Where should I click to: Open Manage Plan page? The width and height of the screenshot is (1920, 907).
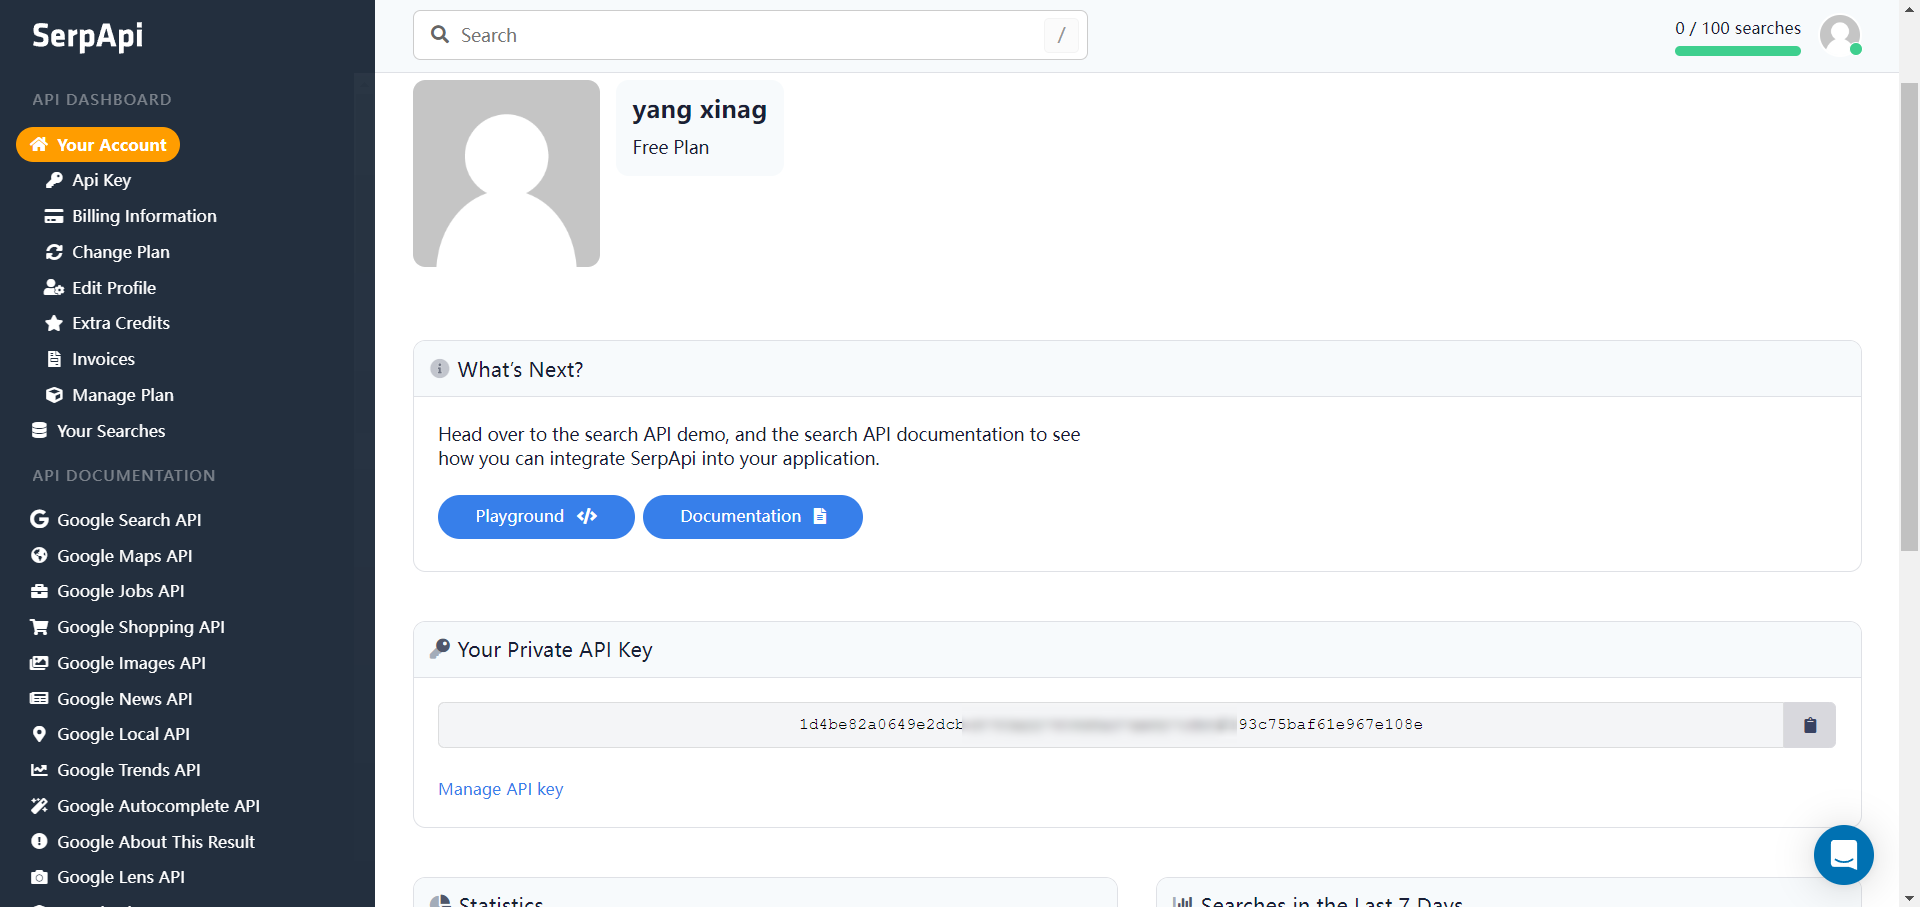click(x=123, y=395)
